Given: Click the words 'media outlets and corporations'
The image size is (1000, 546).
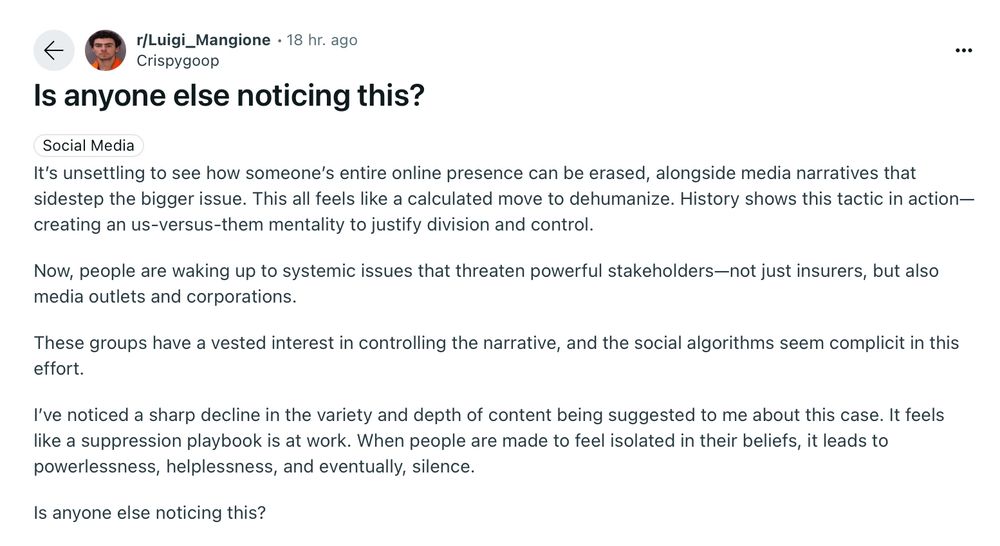Looking at the screenshot, I should click(x=163, y=297).
